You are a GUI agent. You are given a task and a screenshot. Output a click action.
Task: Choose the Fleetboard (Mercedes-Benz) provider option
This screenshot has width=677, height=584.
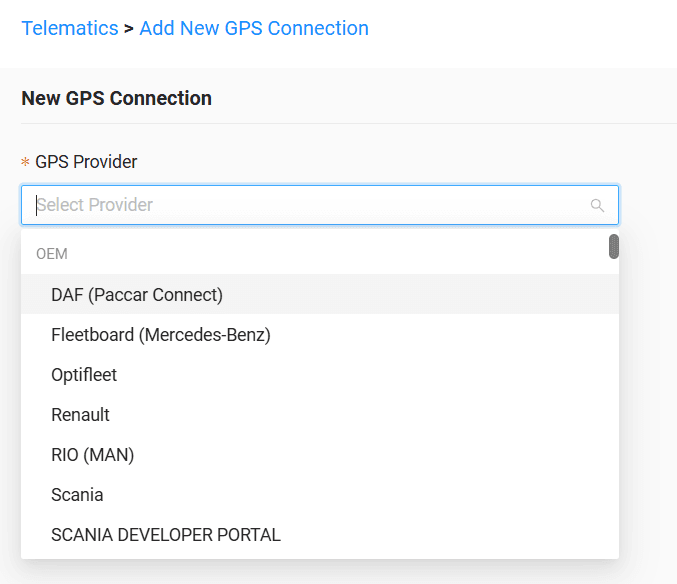pyautogui.click(x=161, y=335)
